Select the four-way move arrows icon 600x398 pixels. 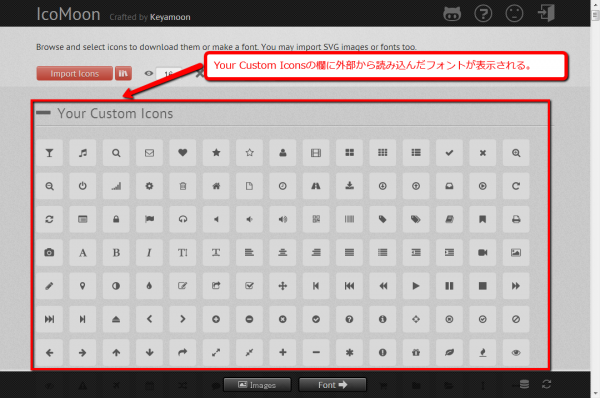[283, 286]
